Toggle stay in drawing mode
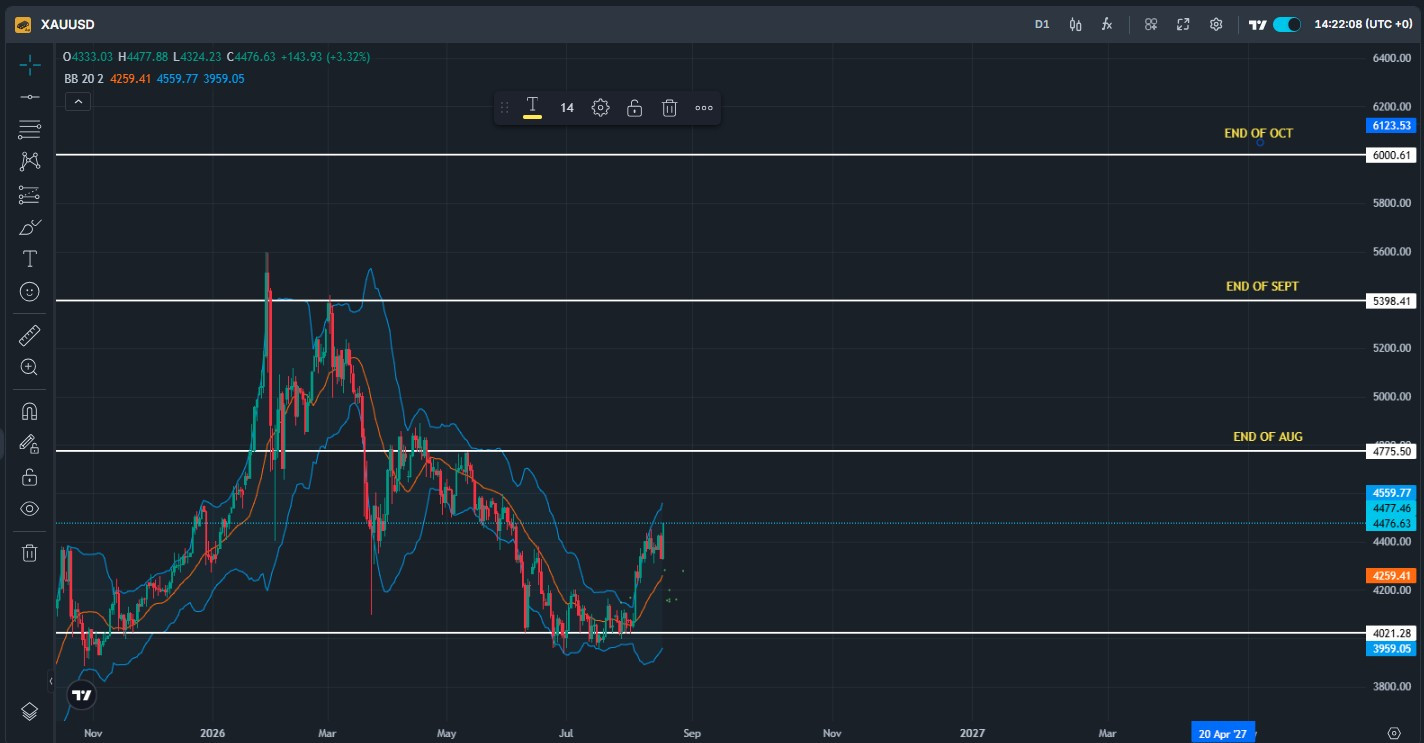This screenshot has height=743, width=1424. pyautogui.click(x=30, y=444)
